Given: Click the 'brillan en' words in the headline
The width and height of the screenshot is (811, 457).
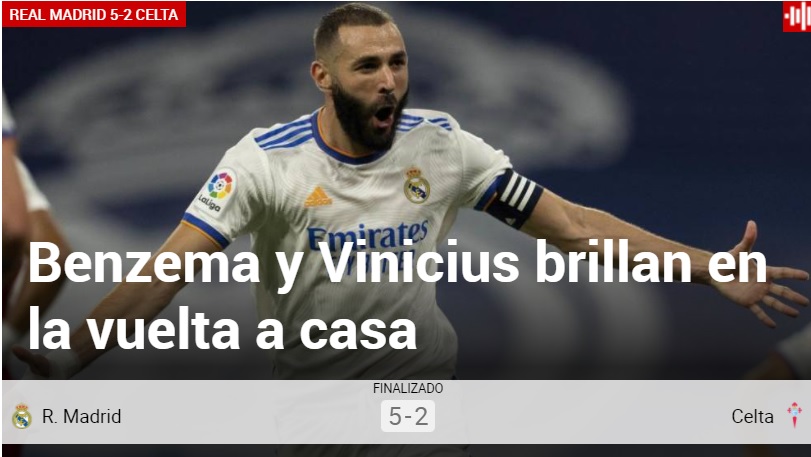Looking at the screenshot, I should coord(651,262).
